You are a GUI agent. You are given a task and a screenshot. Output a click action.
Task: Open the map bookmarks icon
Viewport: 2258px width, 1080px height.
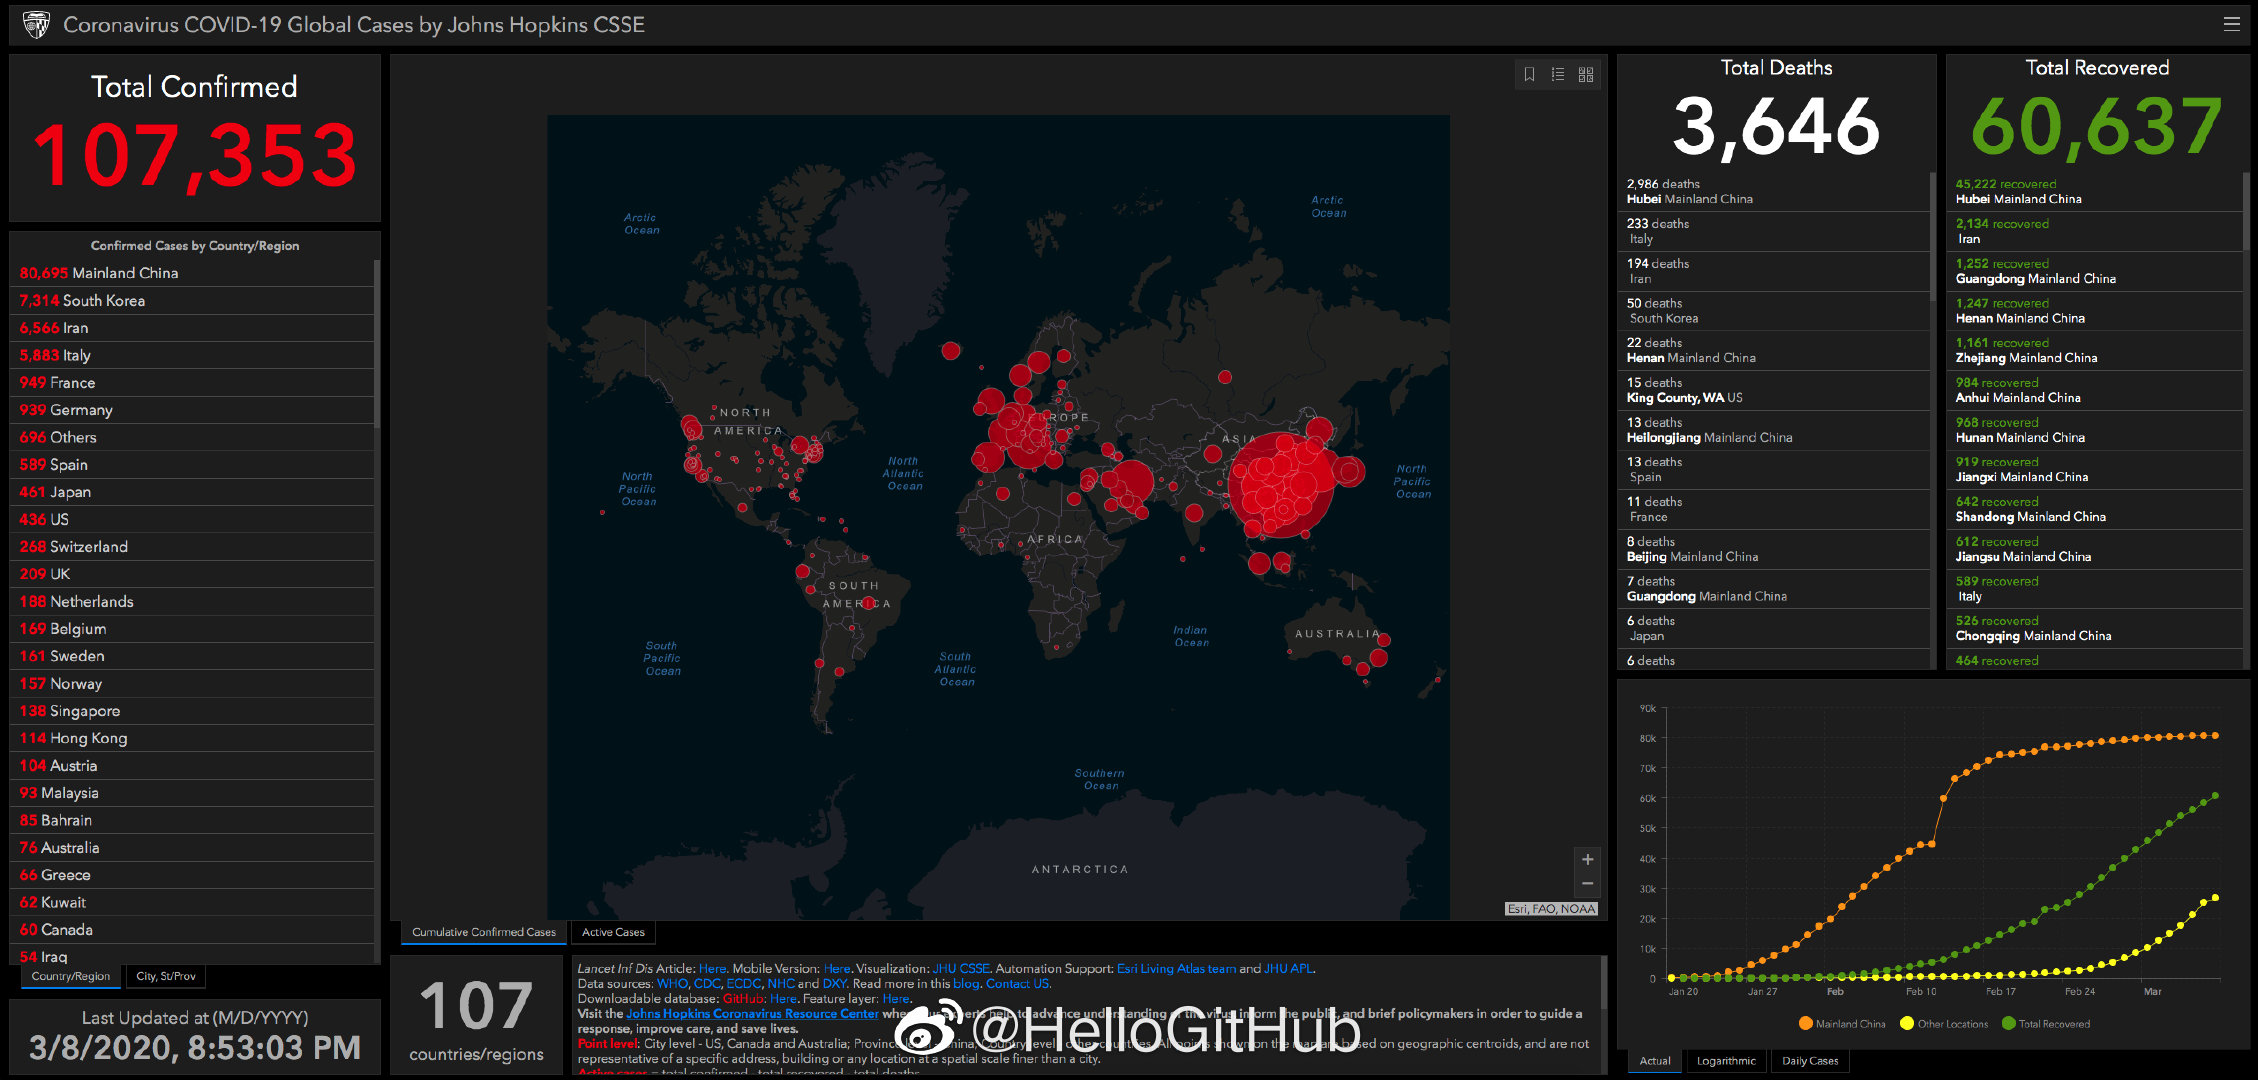pyautogui.click(x=1529, y=74)
